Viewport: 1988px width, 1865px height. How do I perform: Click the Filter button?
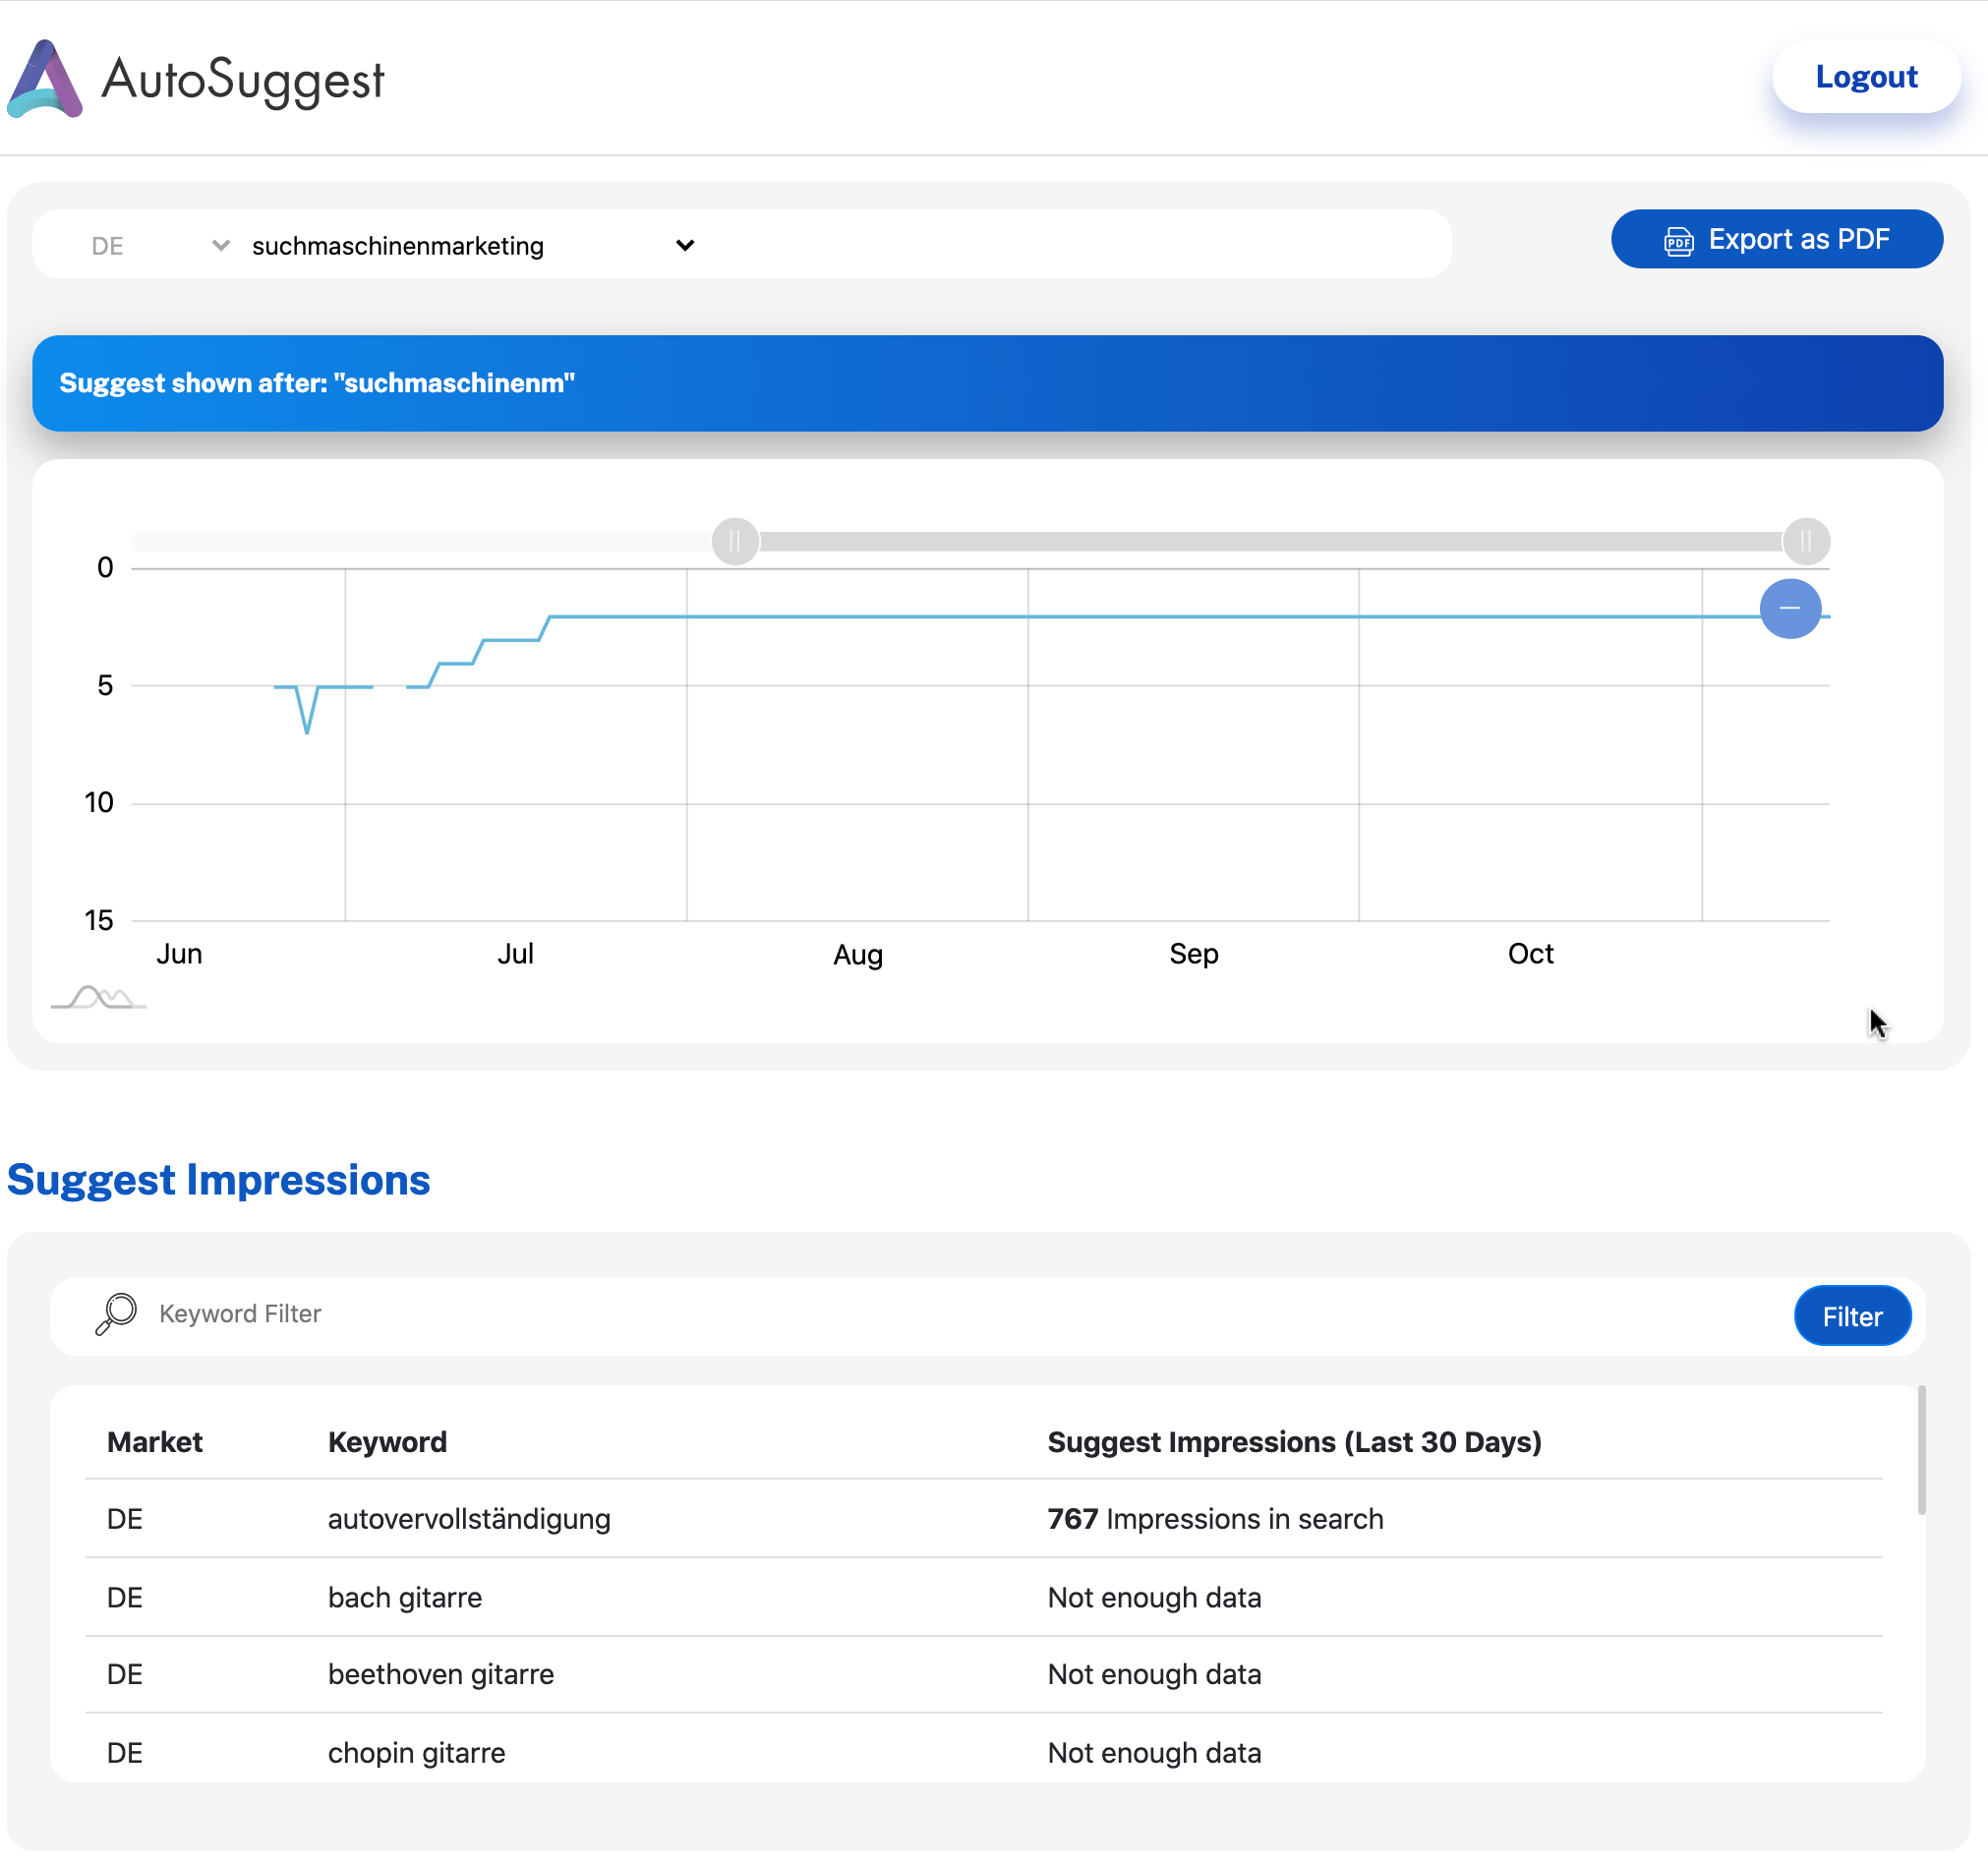[1852, 1315]
